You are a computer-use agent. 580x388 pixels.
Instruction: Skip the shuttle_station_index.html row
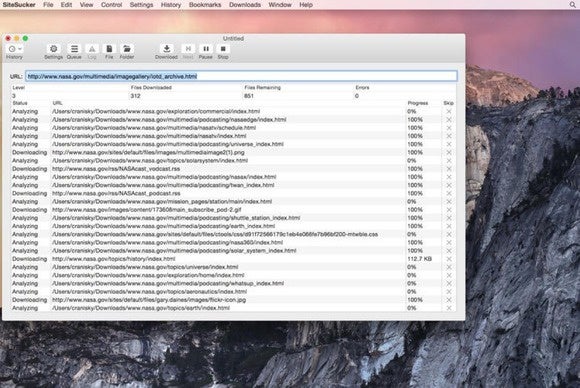pyautogui.click(x=449, y=218)
